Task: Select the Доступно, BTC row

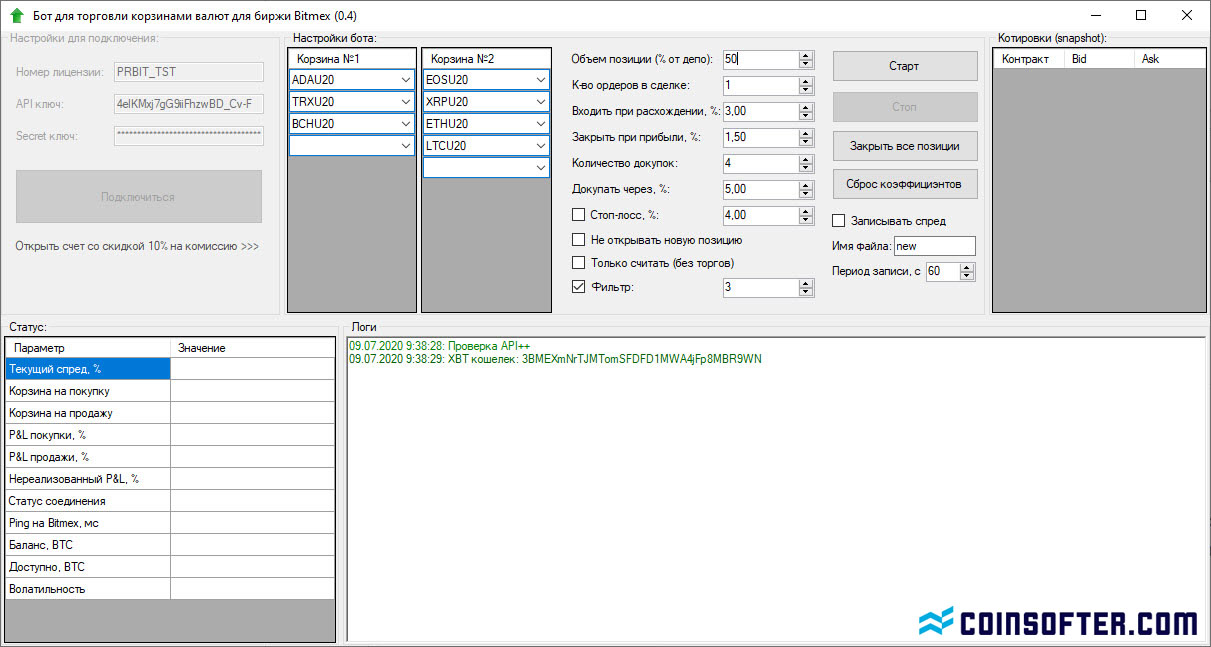Action: tap(170, 567)
